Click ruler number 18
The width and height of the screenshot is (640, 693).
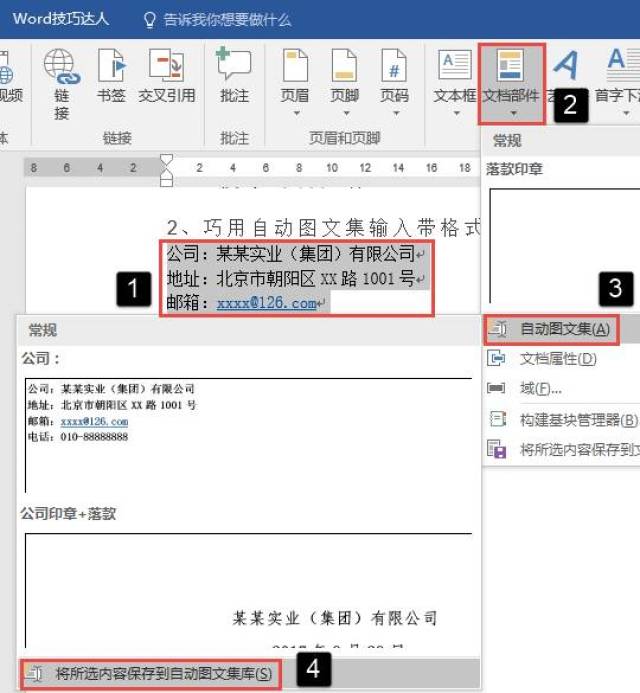(x=465, y=168)
